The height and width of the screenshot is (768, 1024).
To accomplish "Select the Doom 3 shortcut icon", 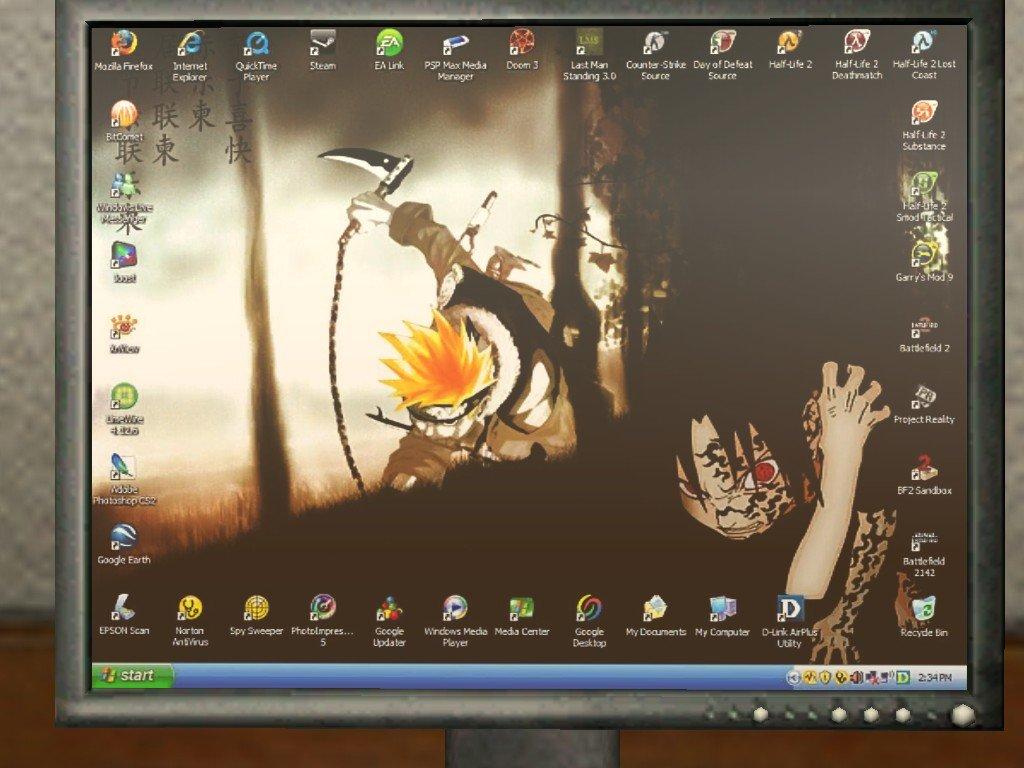I will pos(522,43).
